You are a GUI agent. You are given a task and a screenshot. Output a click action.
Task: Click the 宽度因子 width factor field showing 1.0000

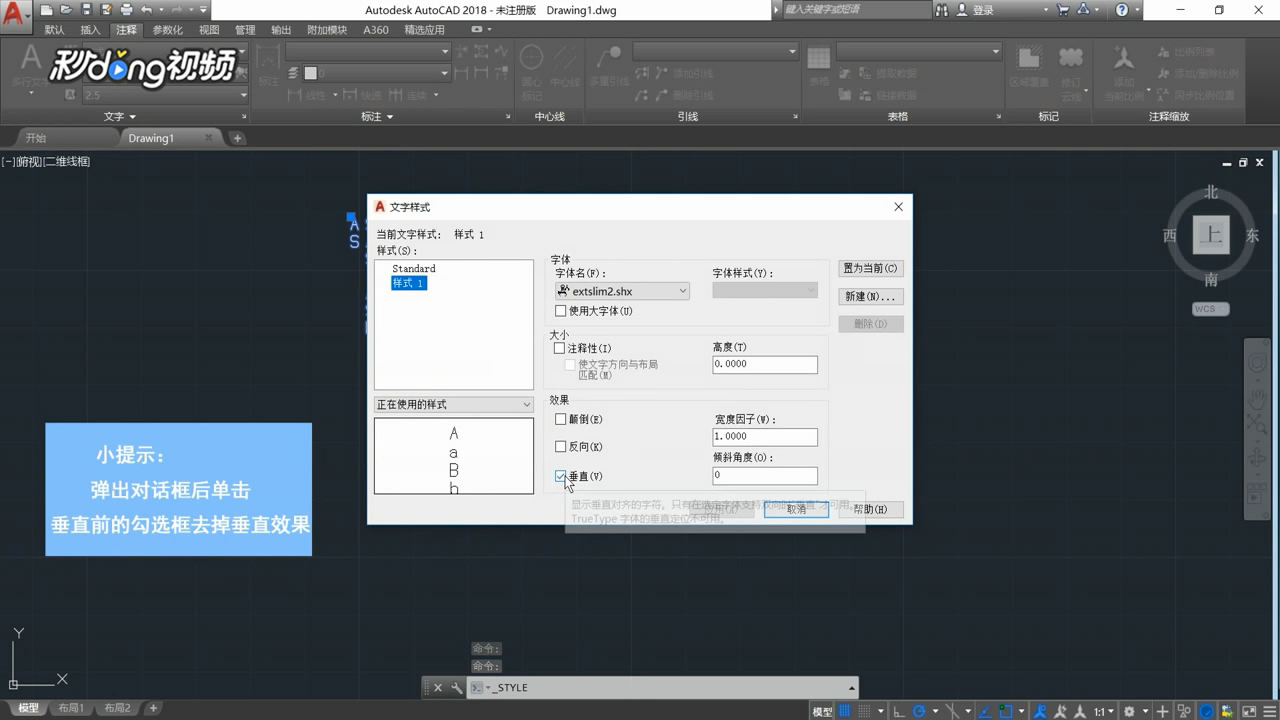click(x=765, y=437)
